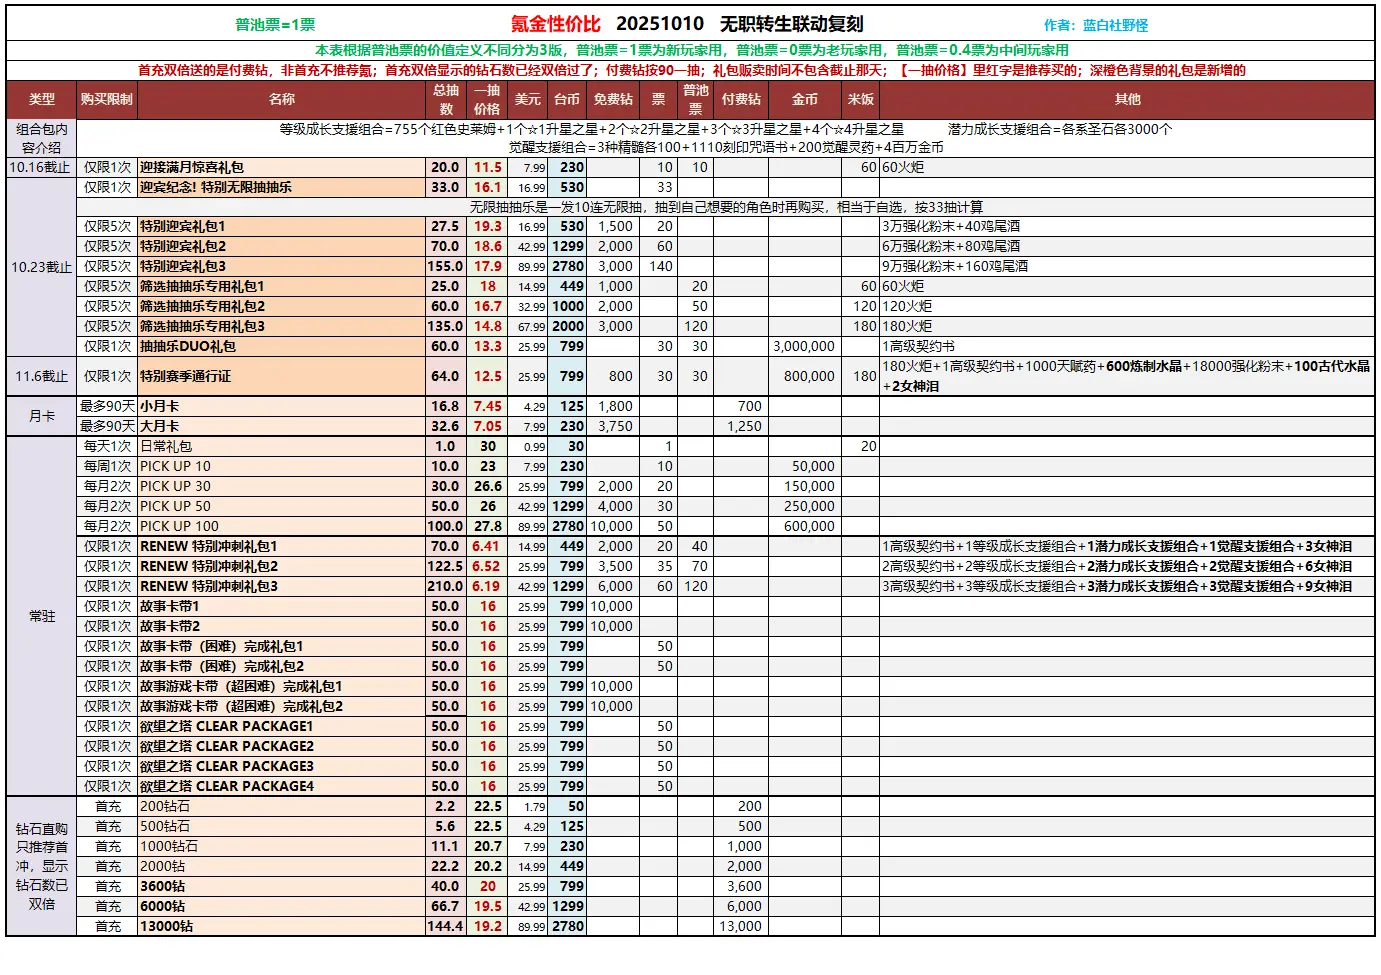Click the RENEW 特别冲刺礼包3 cell

click(209, 587)
